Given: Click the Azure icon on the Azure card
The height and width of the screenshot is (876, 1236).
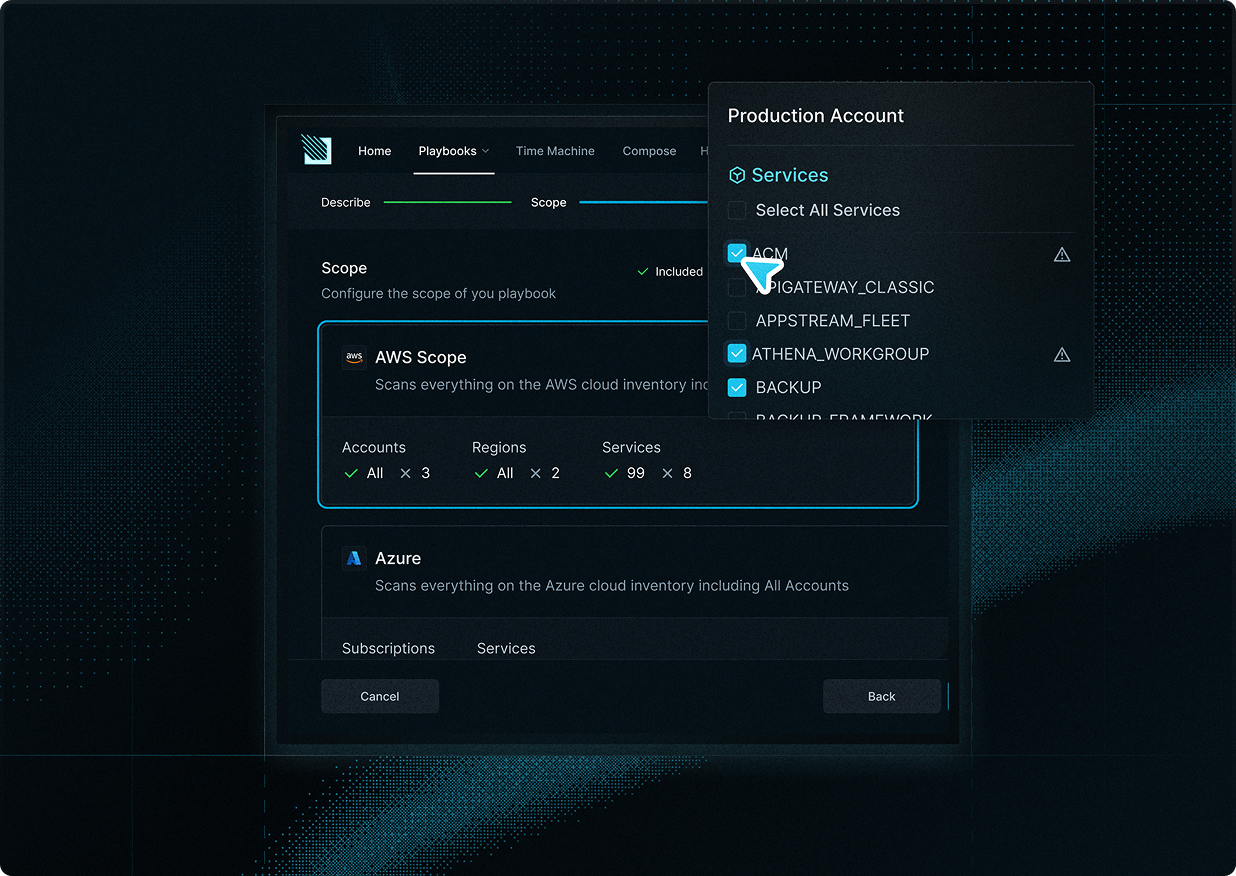Looking at the screenshot, I should [x=353, y=557].
